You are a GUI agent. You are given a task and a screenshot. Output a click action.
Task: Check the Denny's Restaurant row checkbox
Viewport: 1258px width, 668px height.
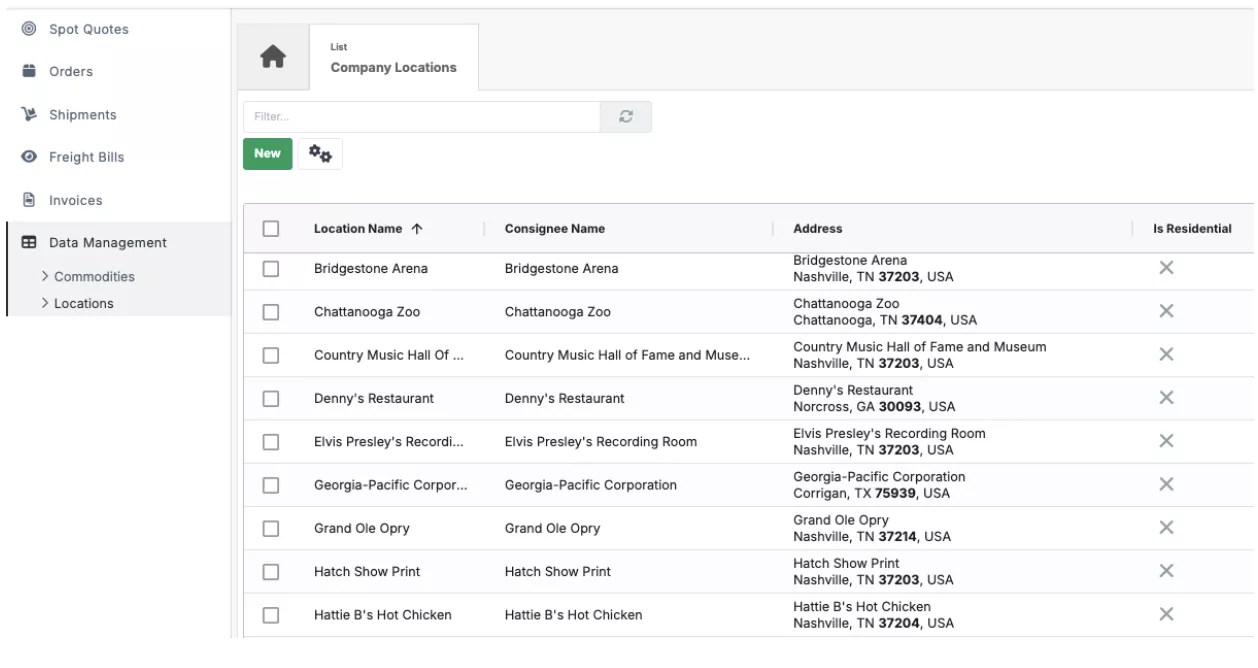point(270,398)
